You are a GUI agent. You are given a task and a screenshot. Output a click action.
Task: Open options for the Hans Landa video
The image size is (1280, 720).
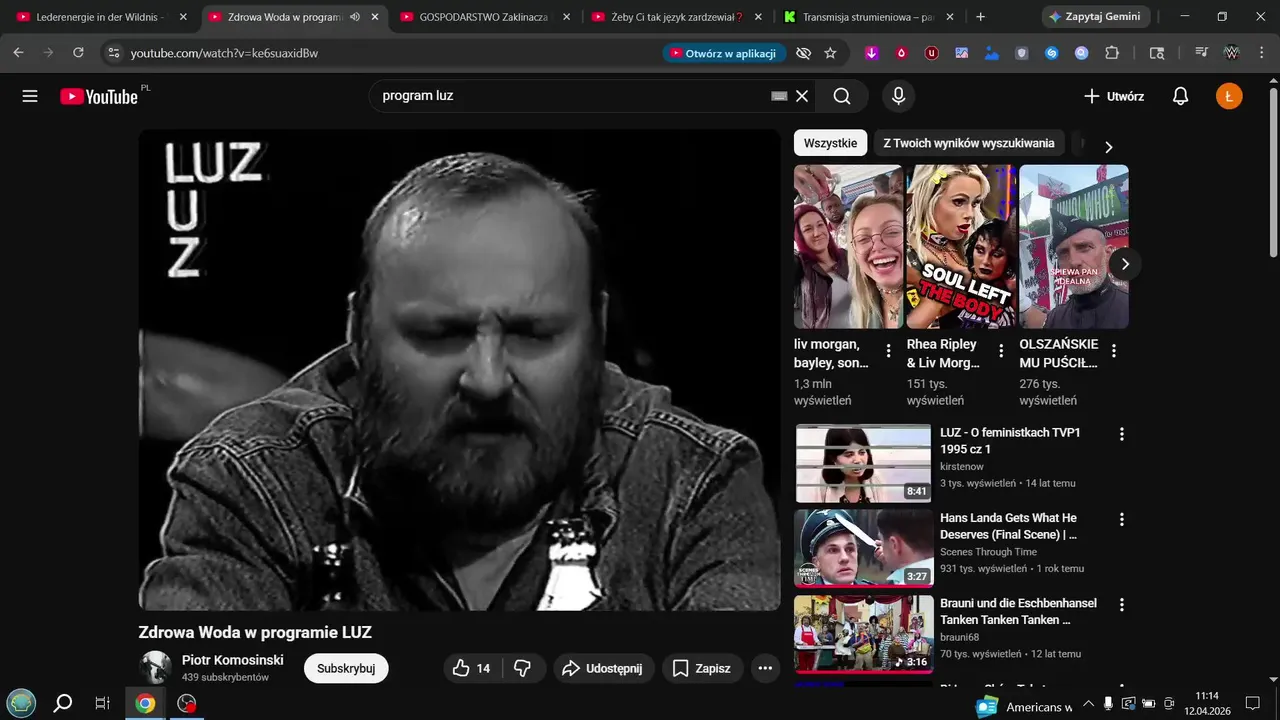click(x=1121, y=519)
